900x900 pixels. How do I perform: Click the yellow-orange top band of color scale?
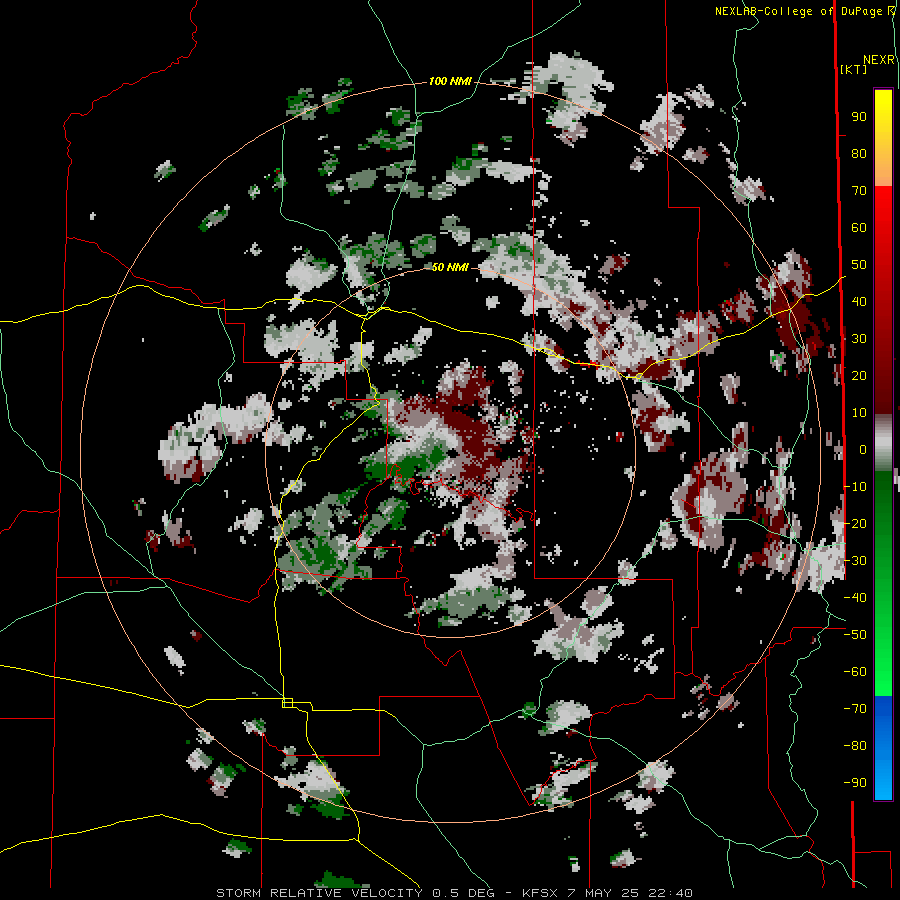click(883, 138)
